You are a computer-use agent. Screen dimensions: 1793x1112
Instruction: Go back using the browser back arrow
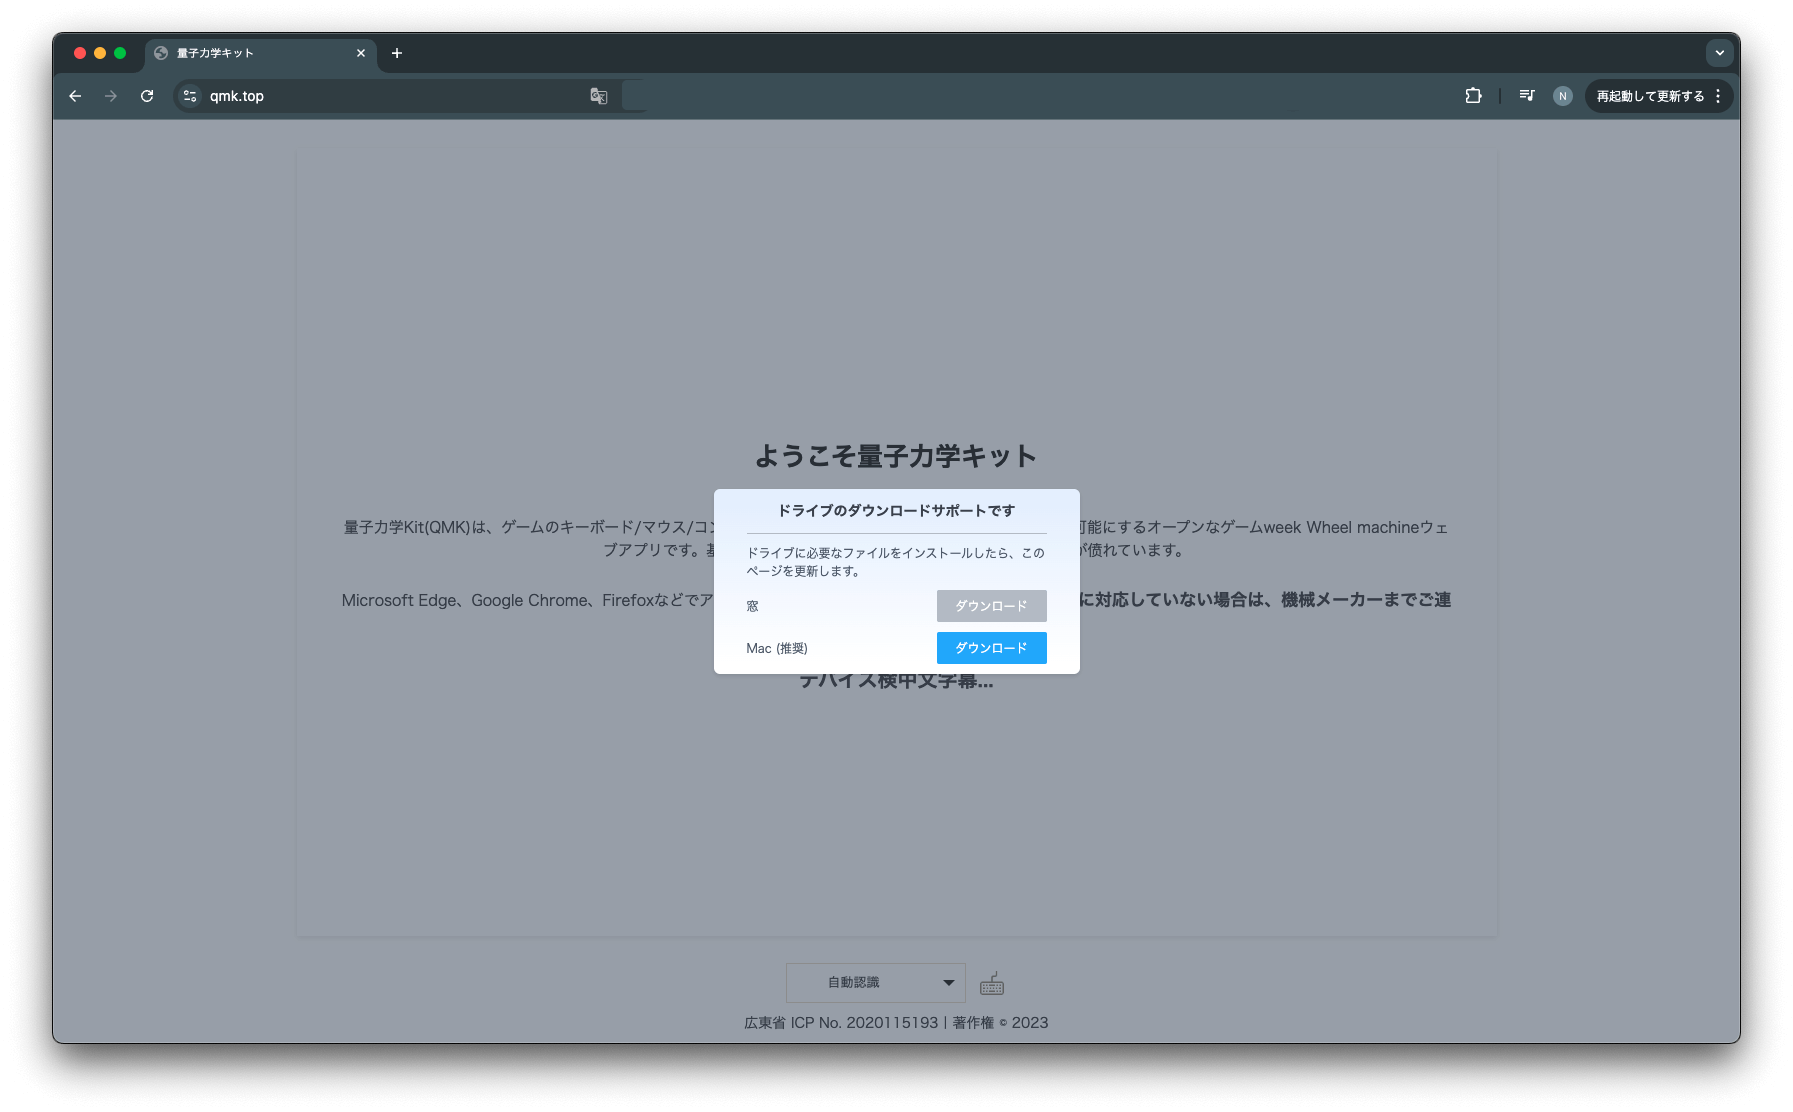pyautogui.click(x=75, y=96)
